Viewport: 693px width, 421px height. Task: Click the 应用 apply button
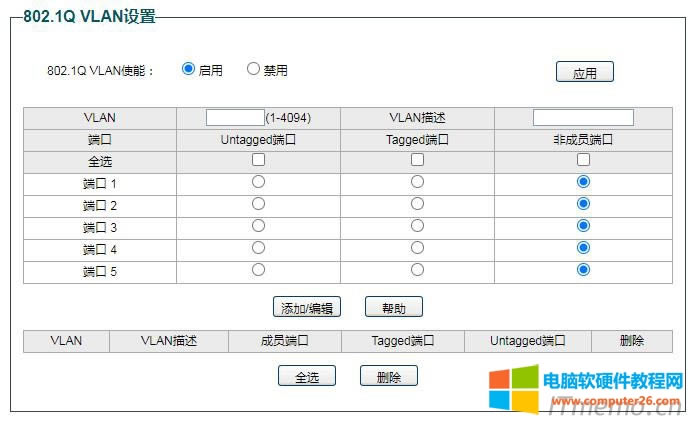[x=584, y=73]
